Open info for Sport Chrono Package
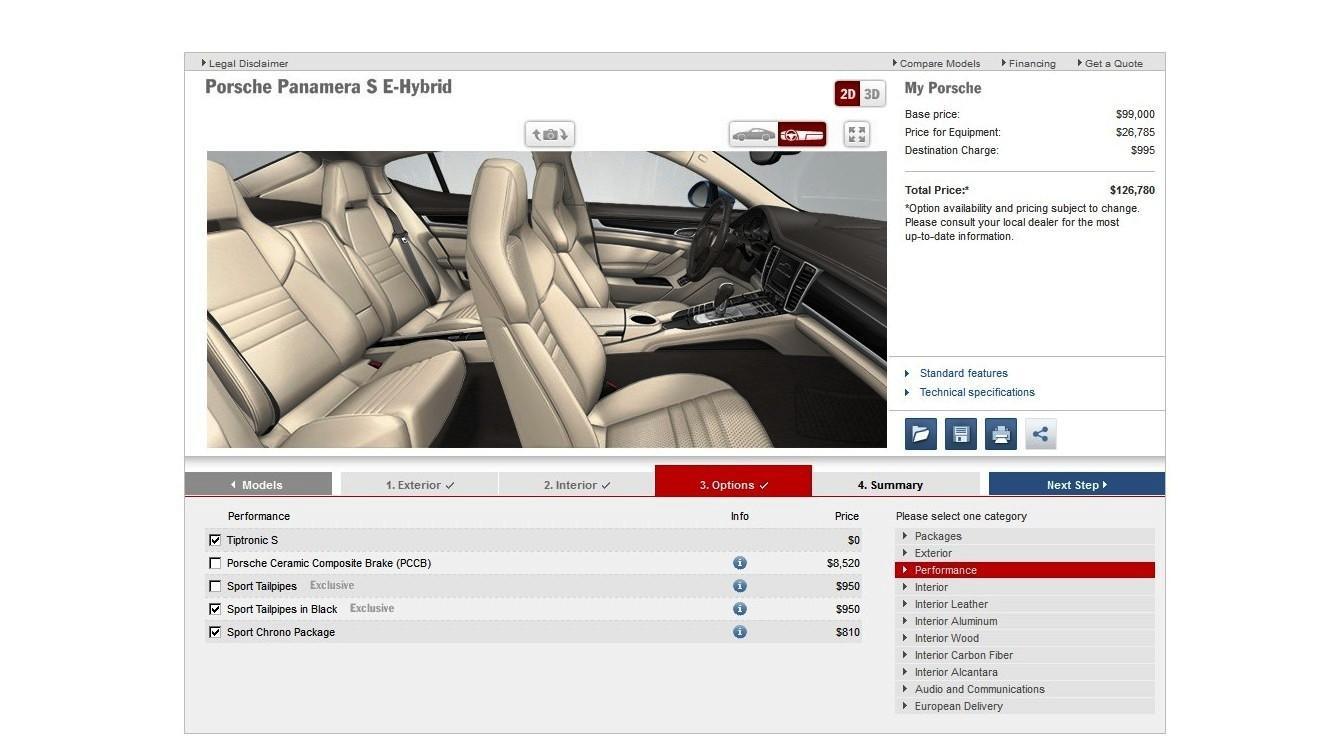 (740, 632)
